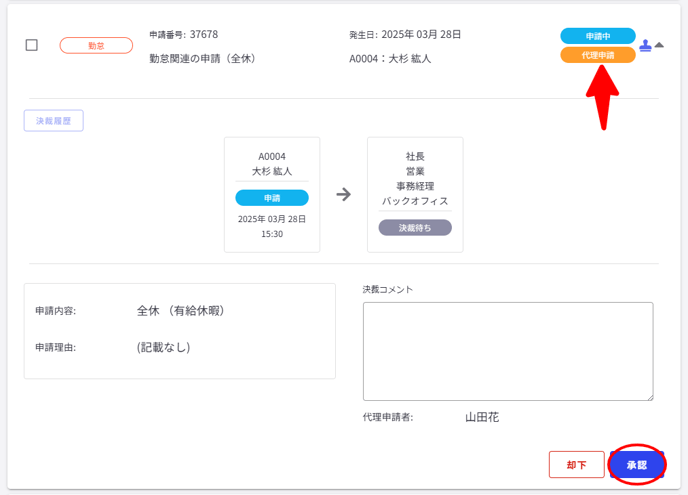This screenshot has width=688, height=495.
Task: Click the proxy applicant name 山田花
Action: pyautogui.click(x=482, y=417)
